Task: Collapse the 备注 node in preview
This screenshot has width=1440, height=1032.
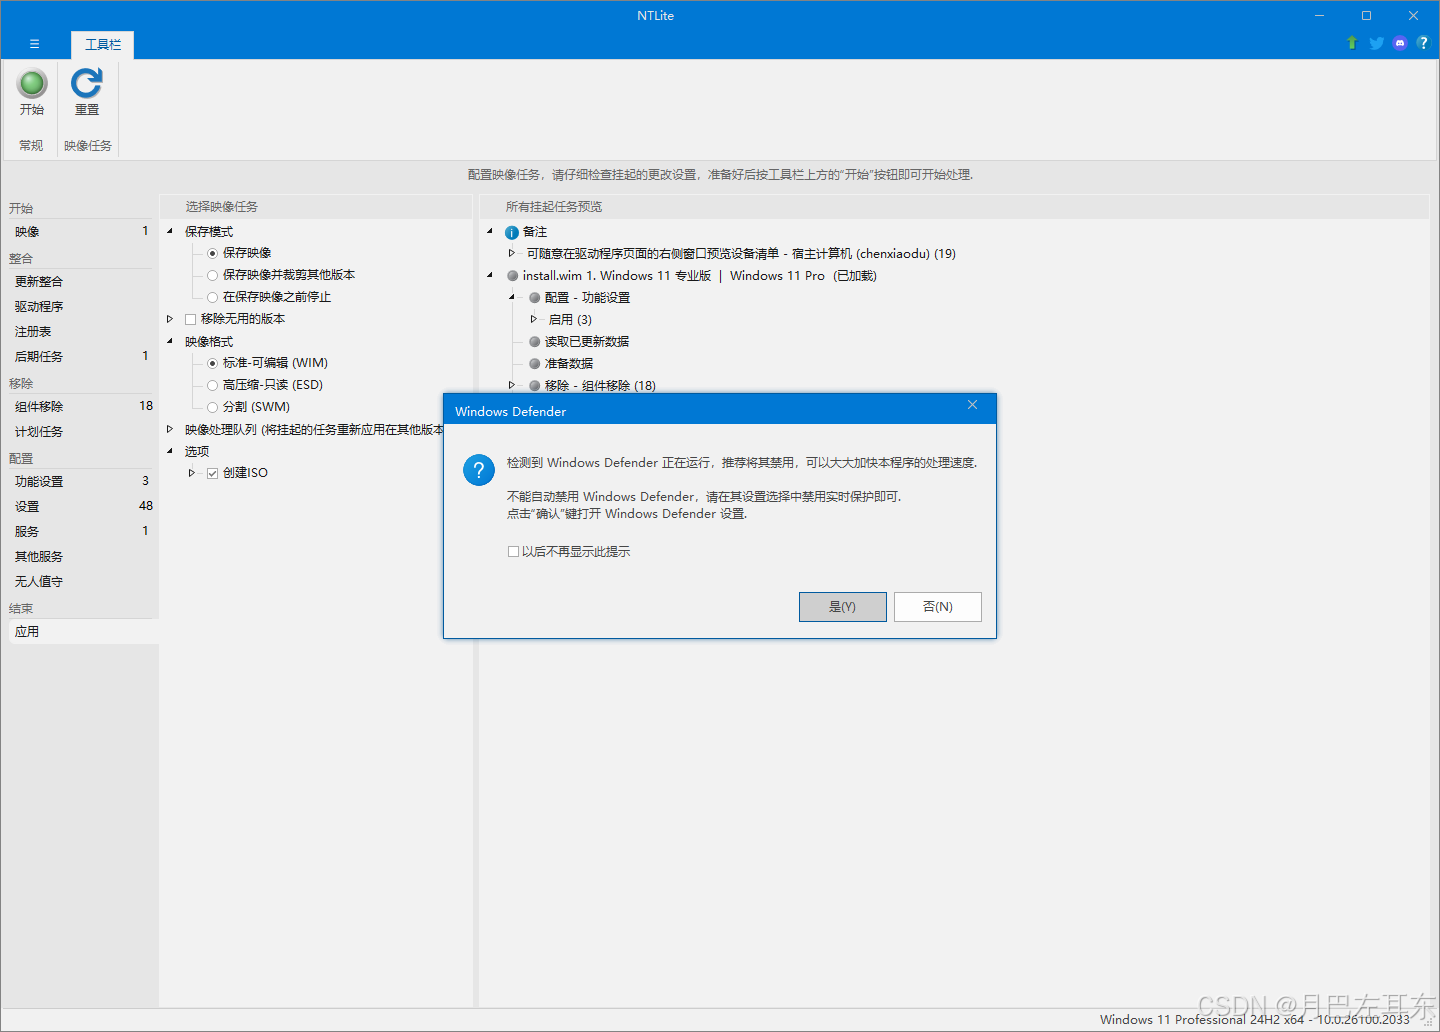Action: click(490, 231)
